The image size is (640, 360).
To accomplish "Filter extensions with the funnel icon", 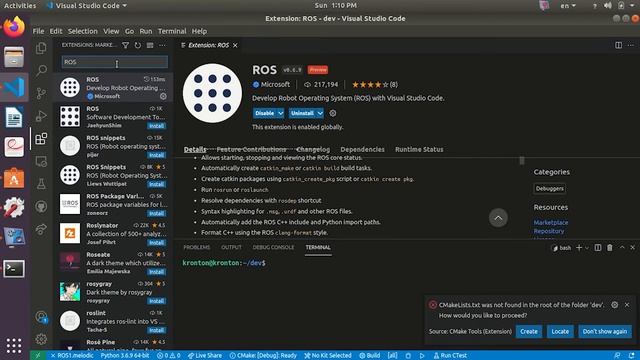I will coord(126,45).
